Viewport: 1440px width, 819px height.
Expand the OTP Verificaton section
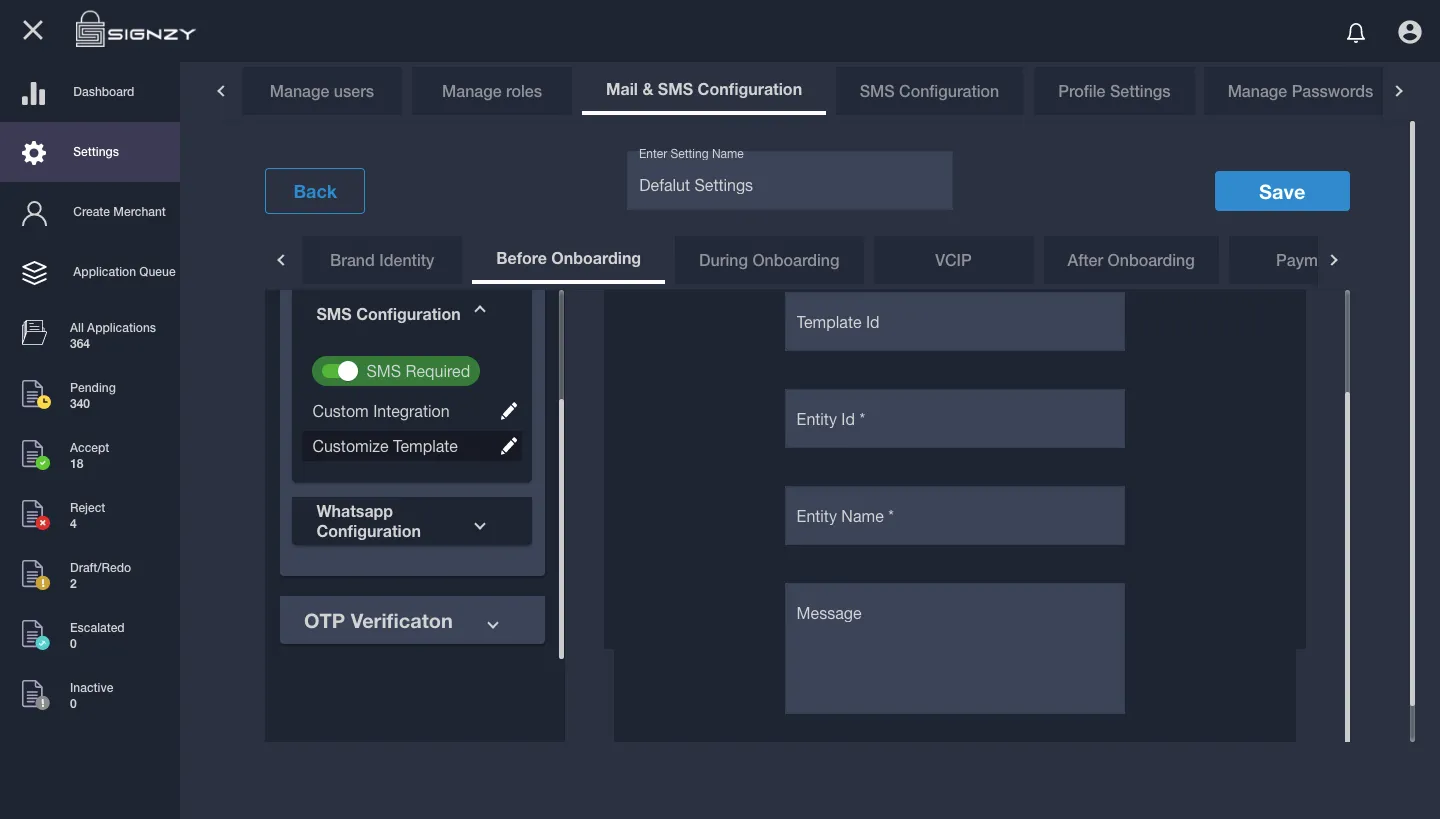tap(493, 624)
